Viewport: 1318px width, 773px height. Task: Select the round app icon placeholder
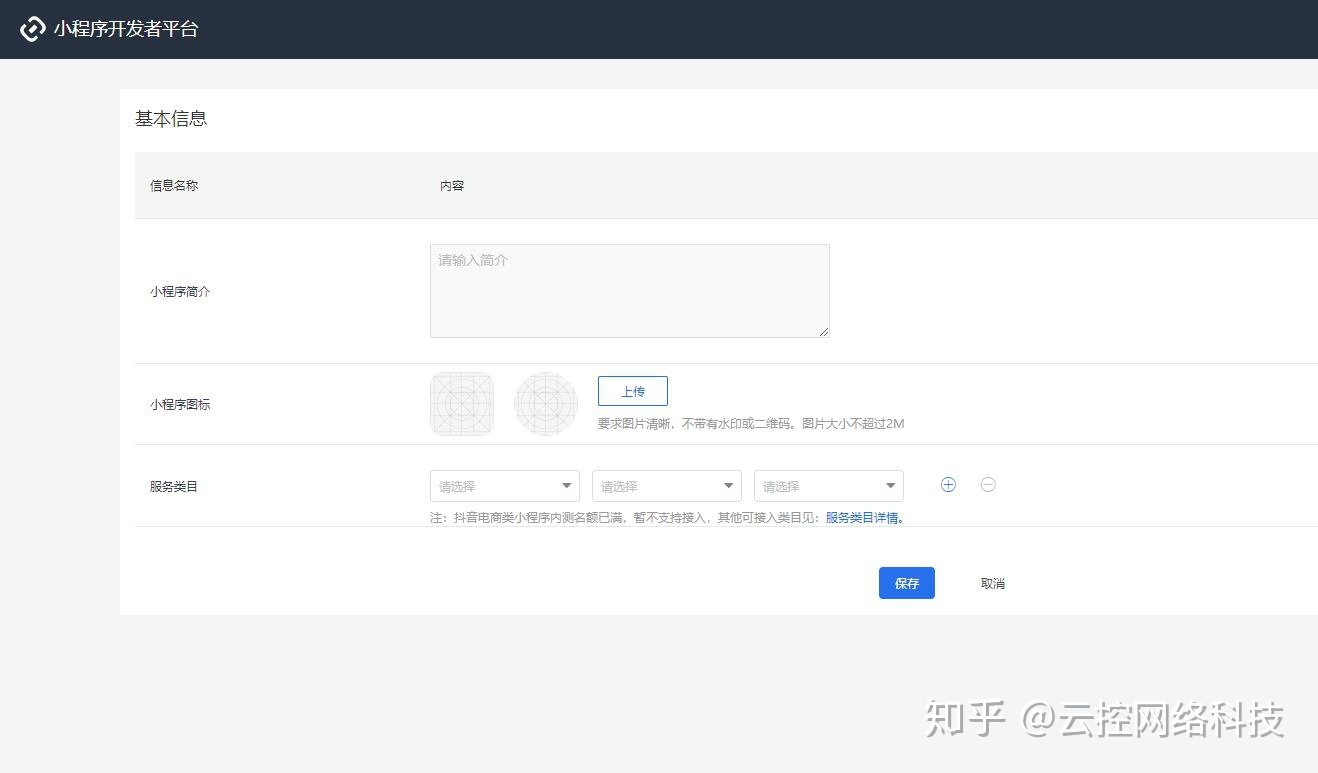pos(546,404)
